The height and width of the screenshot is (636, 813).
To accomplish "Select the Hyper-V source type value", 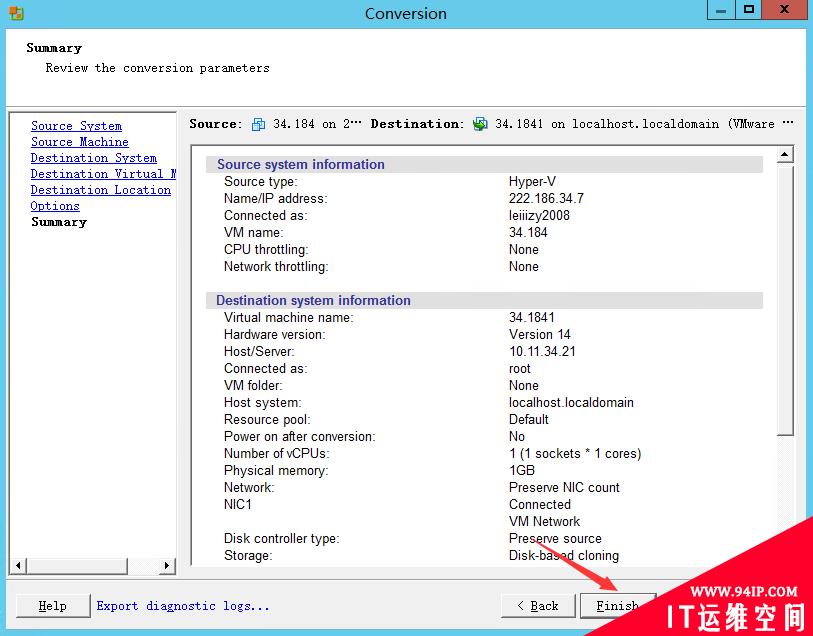I will [532, 182].
